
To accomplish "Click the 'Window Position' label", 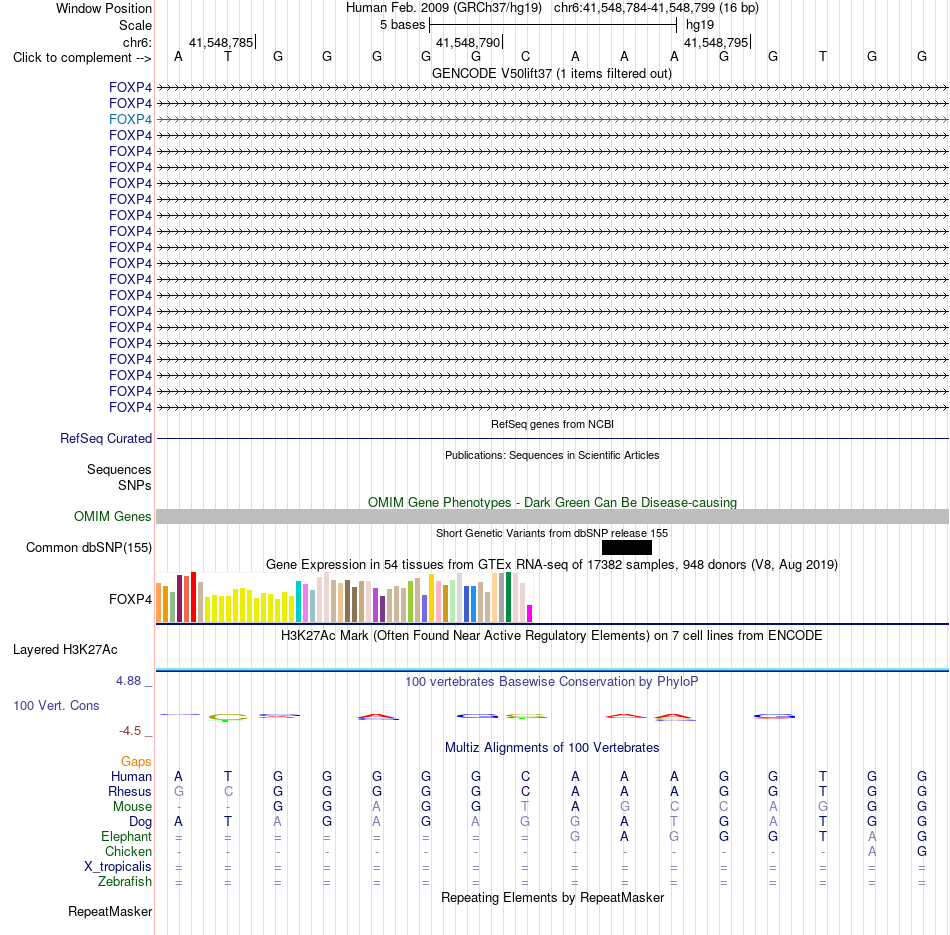I will 104,8.
